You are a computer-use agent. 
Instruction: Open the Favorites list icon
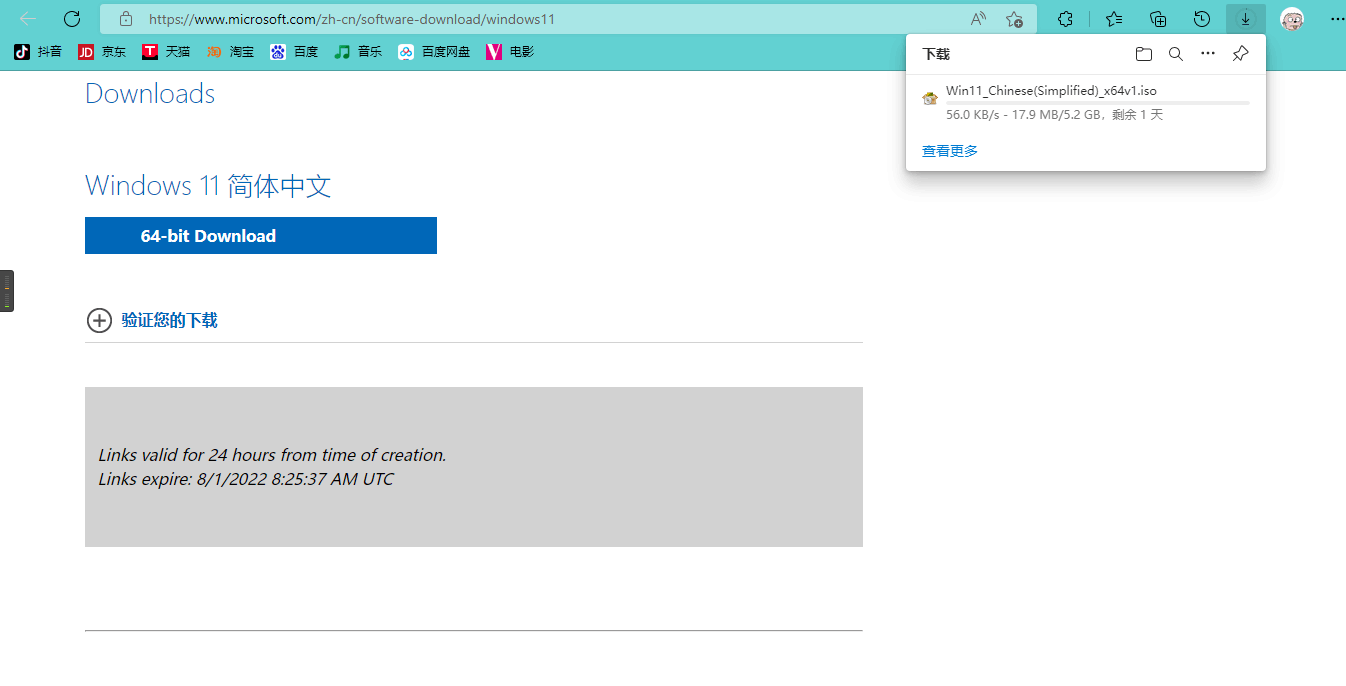[1114, 19]
